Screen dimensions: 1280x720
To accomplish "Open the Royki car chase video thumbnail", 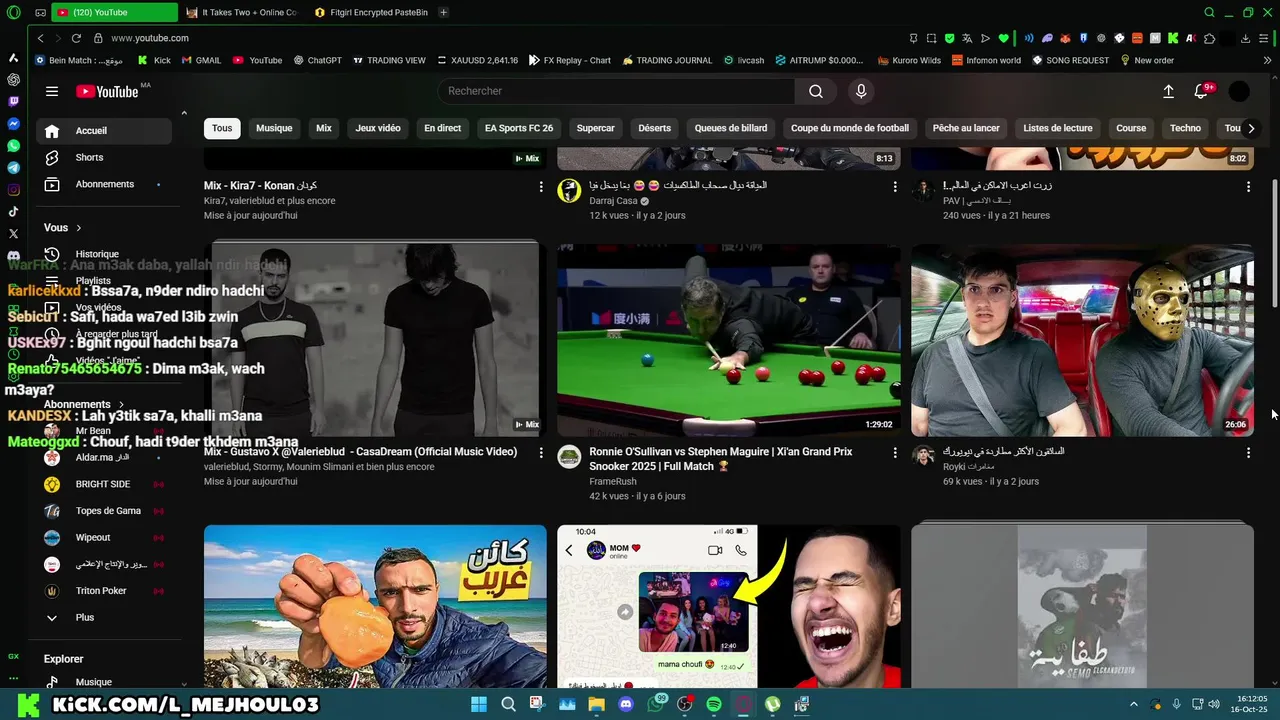I will [1082, 340].
